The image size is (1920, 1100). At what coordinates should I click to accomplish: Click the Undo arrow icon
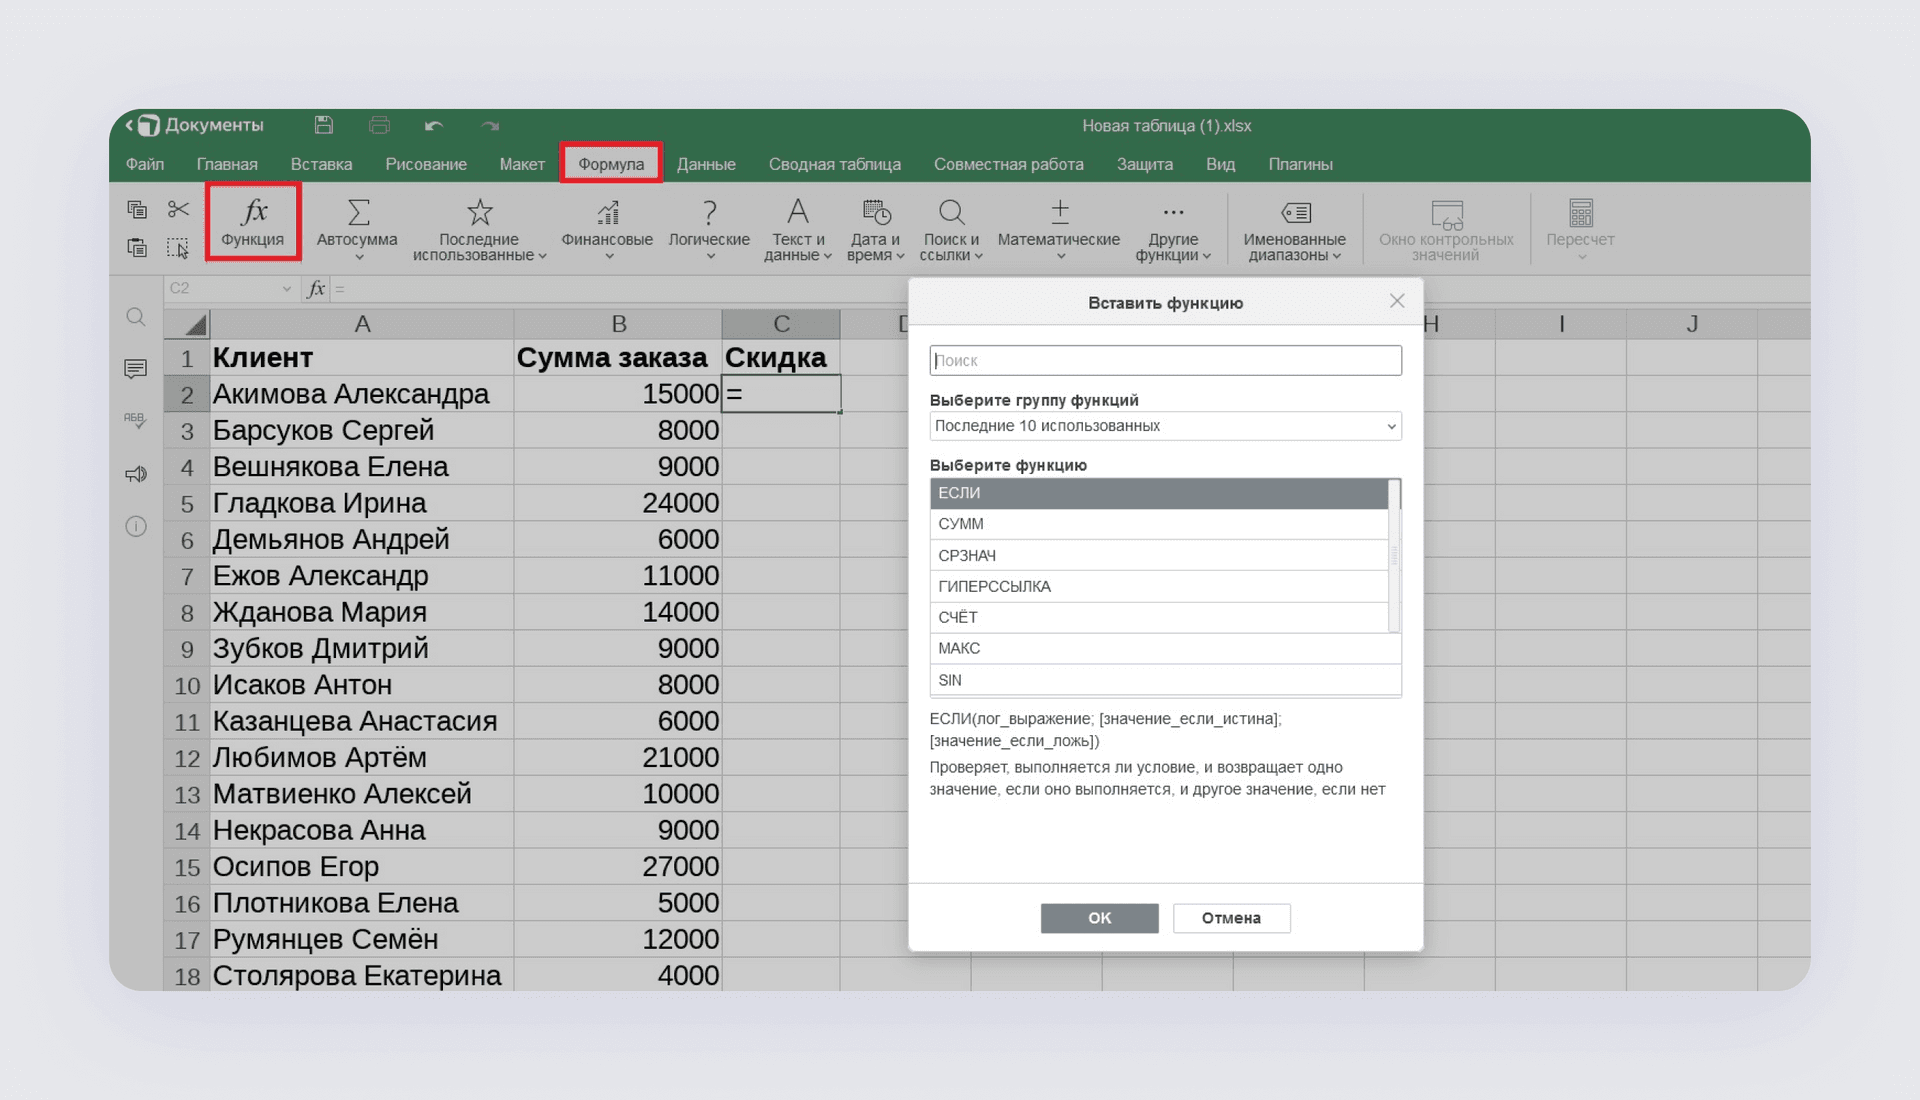pos(434,126)
